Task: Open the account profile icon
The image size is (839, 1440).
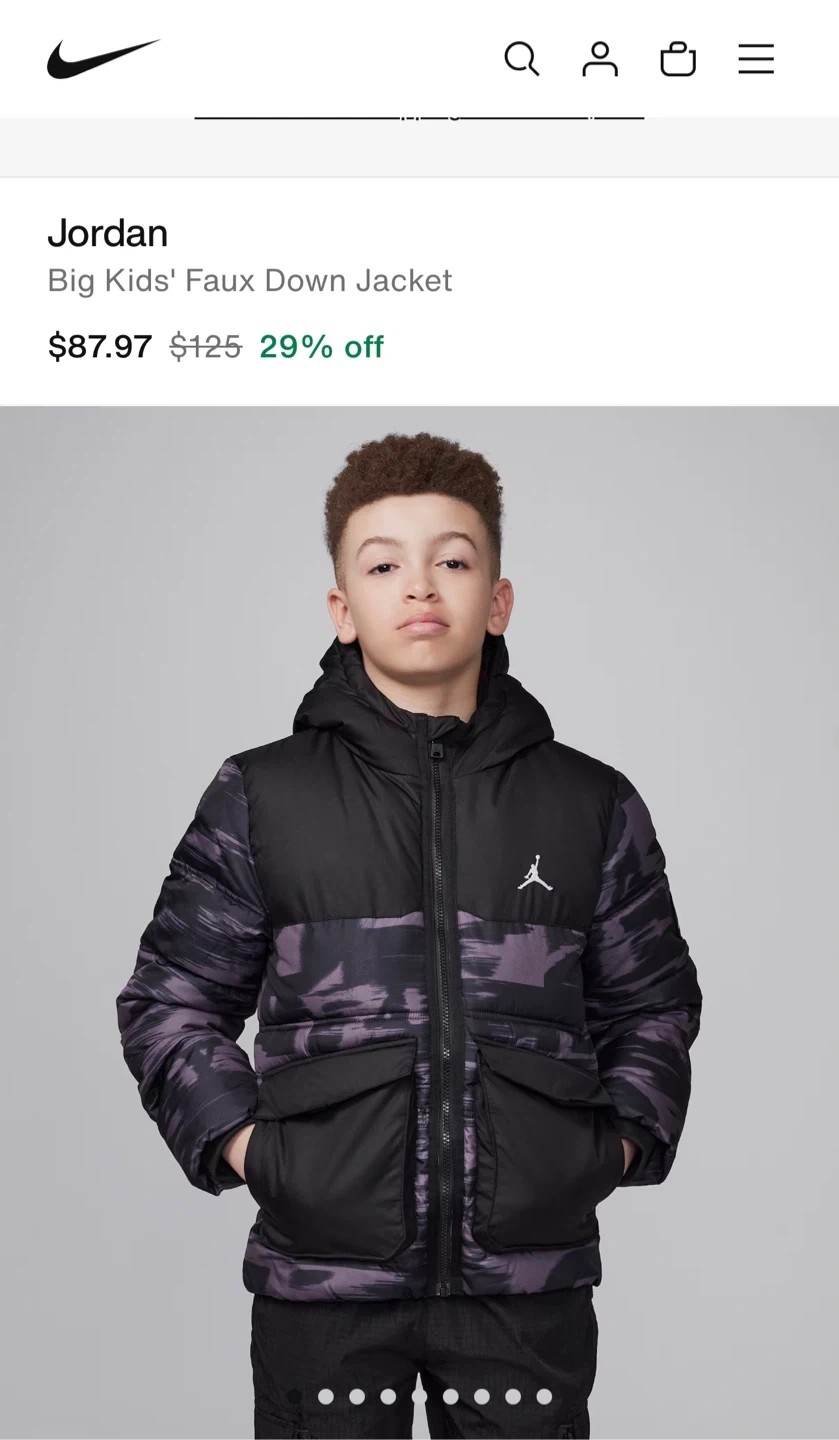Action: point(600,59)
